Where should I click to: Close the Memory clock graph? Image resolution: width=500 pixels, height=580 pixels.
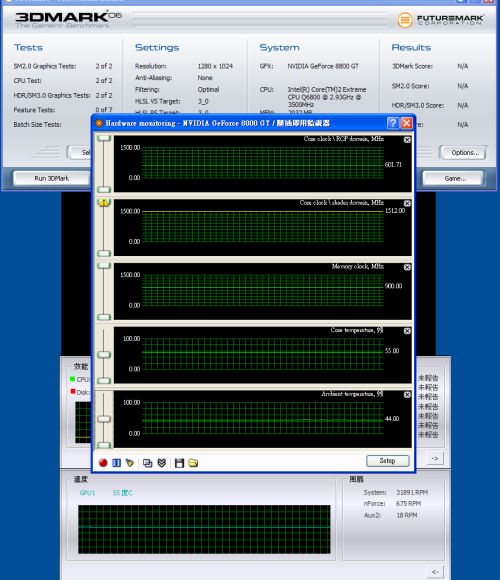(407, 267)
